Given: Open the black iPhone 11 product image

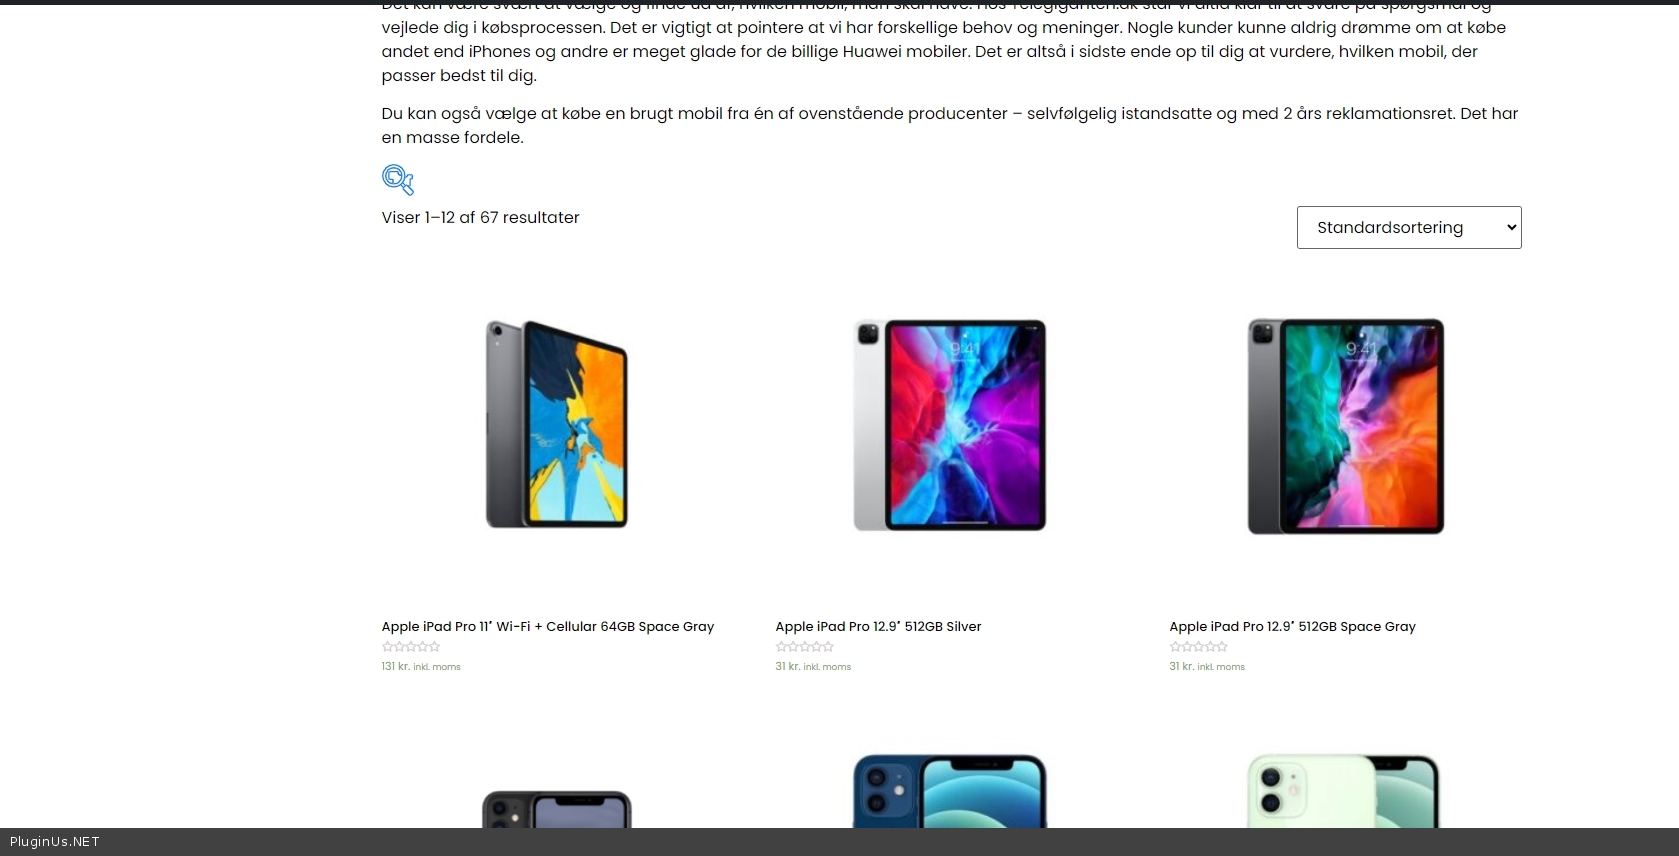Looking at the screenshot, I should [x=556, y=809].
